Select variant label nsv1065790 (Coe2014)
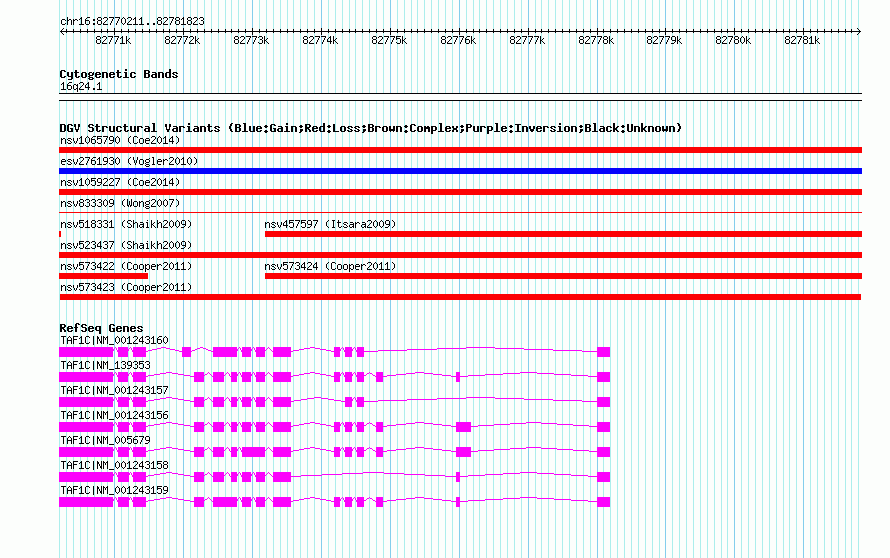The height and width of the screenshot is (558, 890). click(120, 140)
